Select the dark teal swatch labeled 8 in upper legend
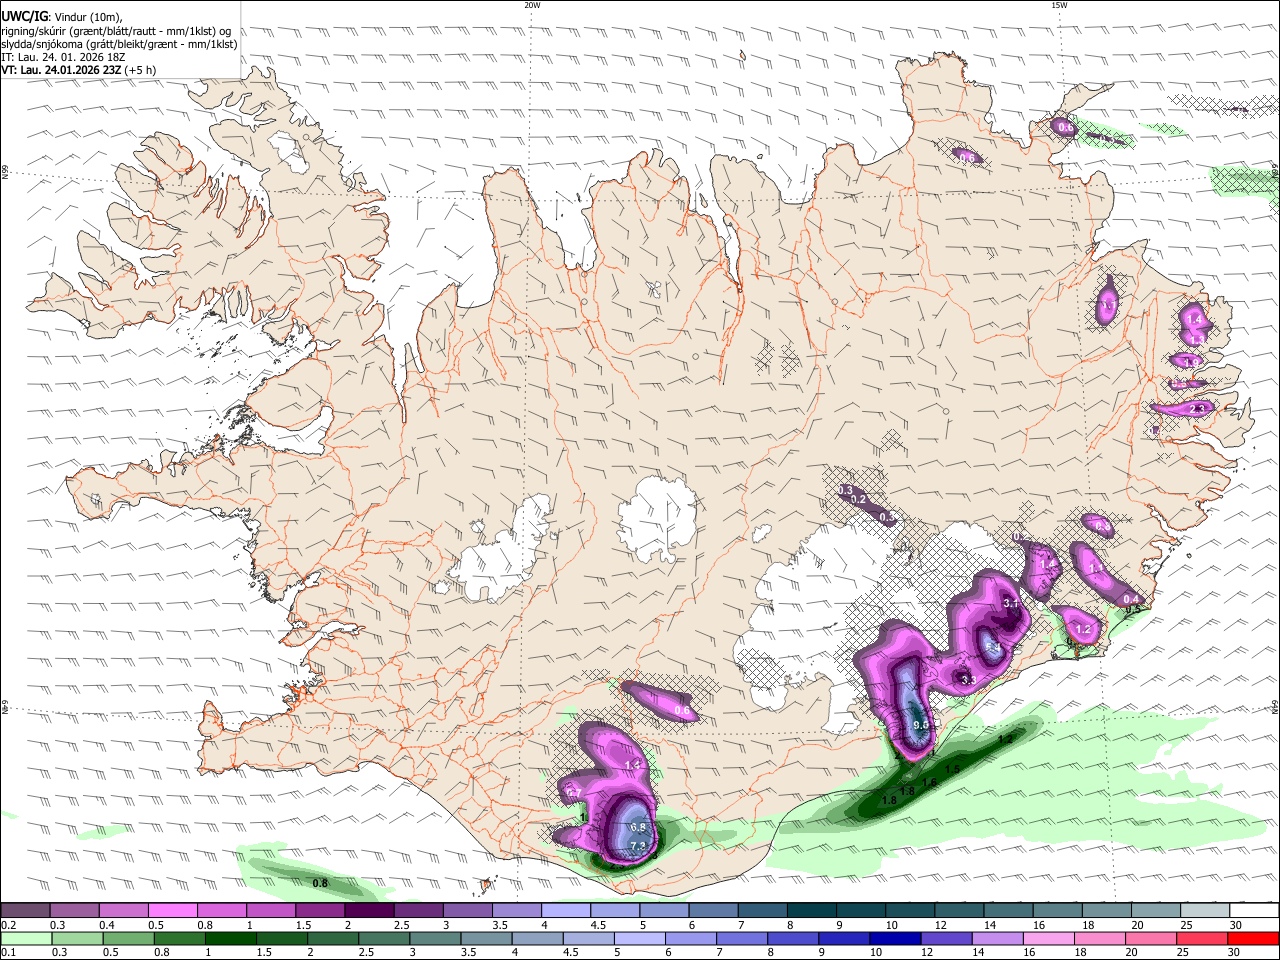Image resolution: width=1280 pixels, height=960 pixels. 814,911
